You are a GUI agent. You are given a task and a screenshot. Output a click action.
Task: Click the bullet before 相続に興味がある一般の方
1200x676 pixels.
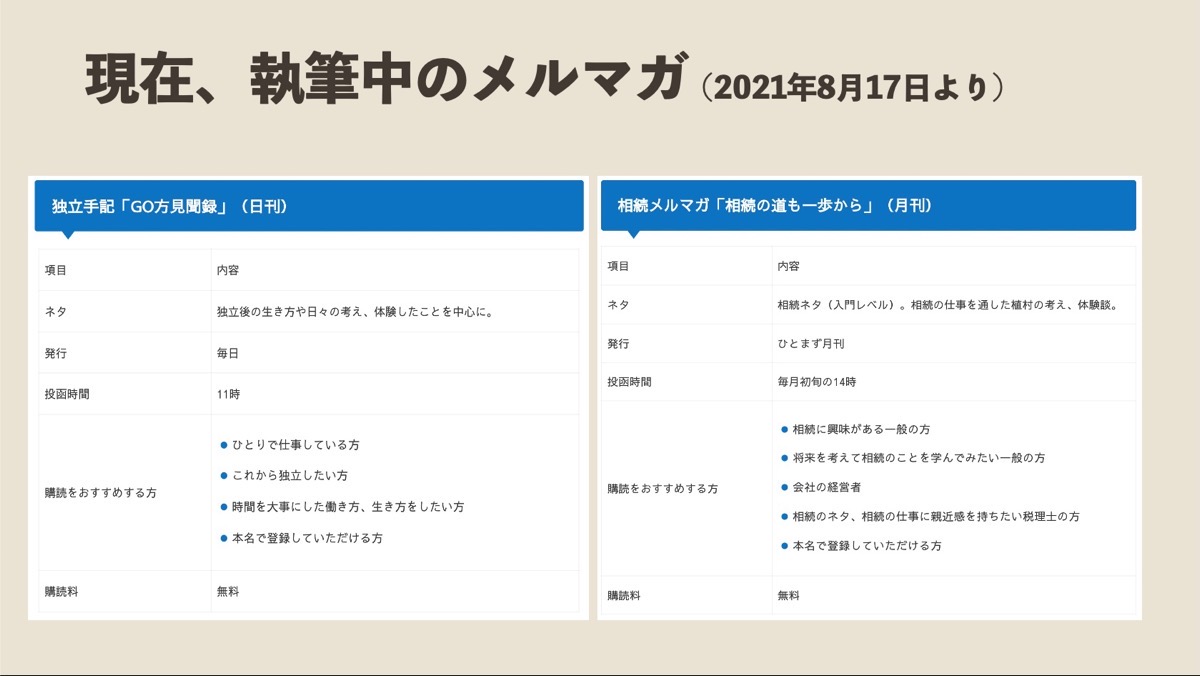point(785,428)
